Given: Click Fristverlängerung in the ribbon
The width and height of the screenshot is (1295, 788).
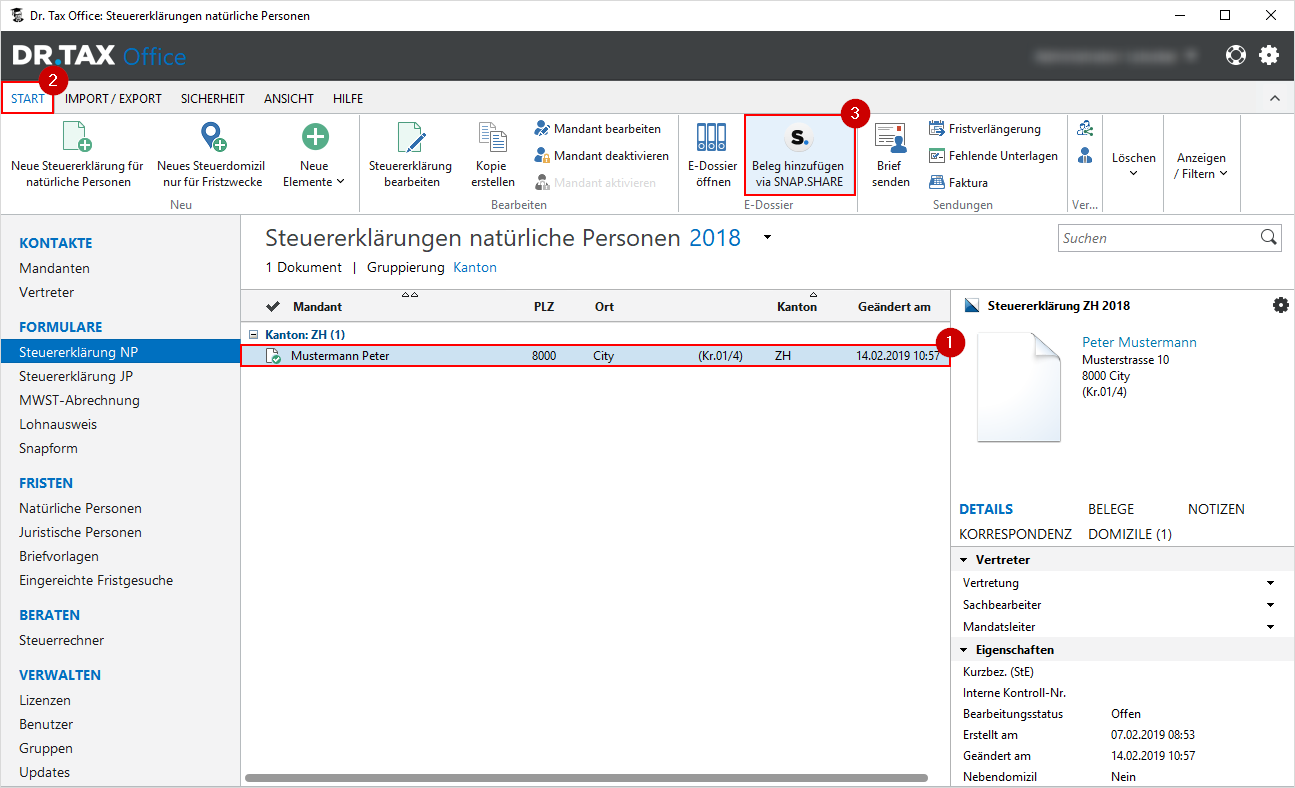Looking at the screenshot, I should tap(985, 129).
